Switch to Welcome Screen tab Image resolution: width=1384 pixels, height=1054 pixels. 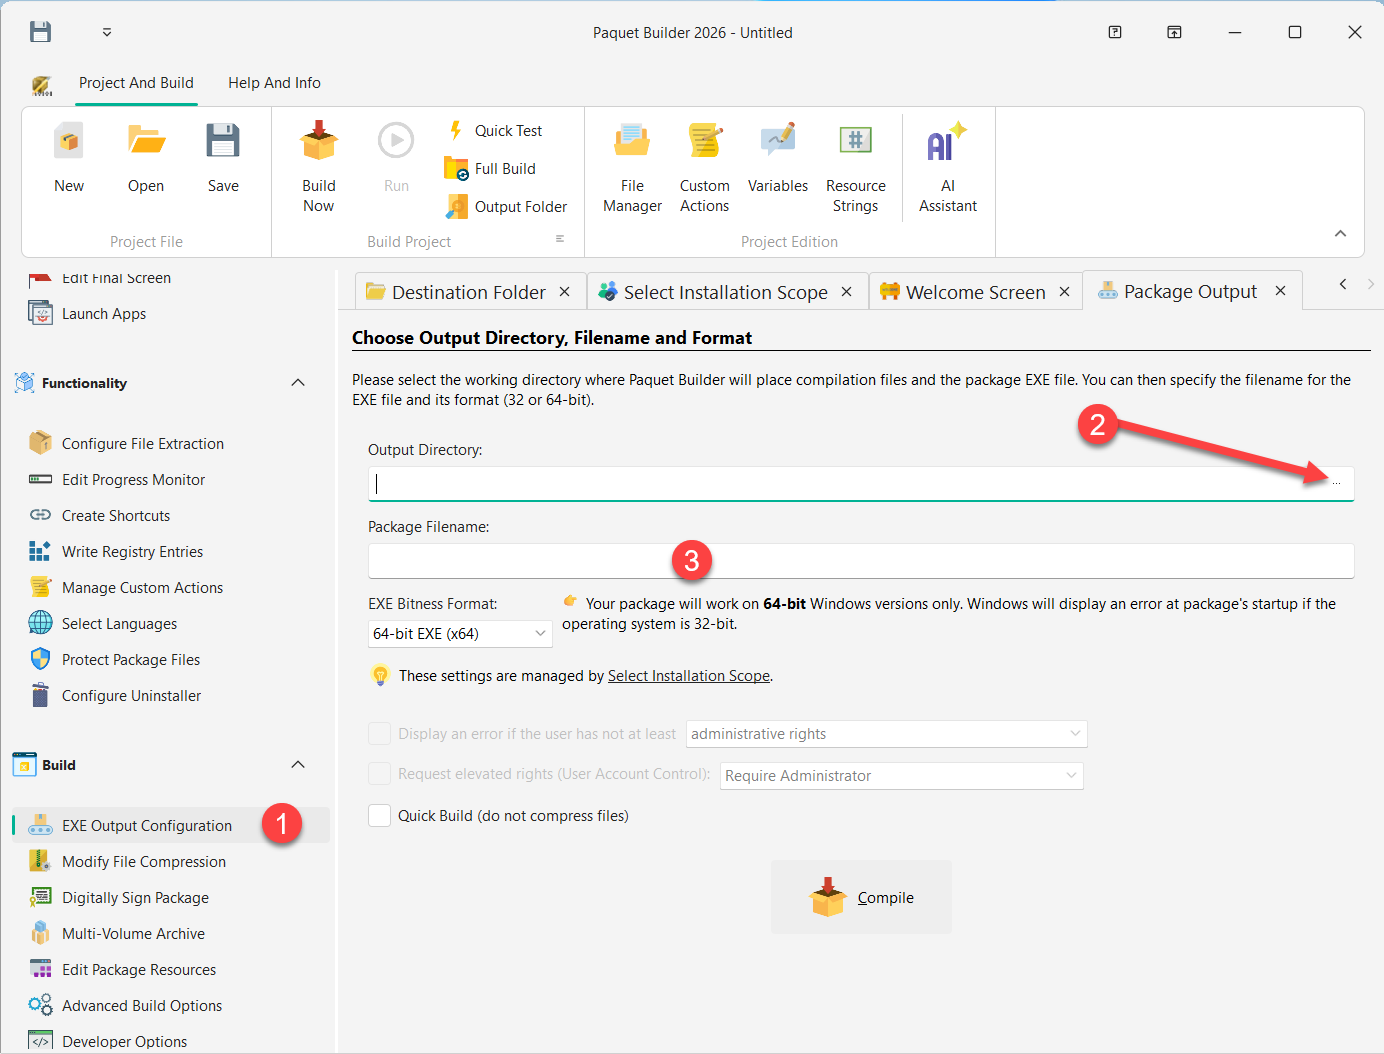tap(974, 292)
